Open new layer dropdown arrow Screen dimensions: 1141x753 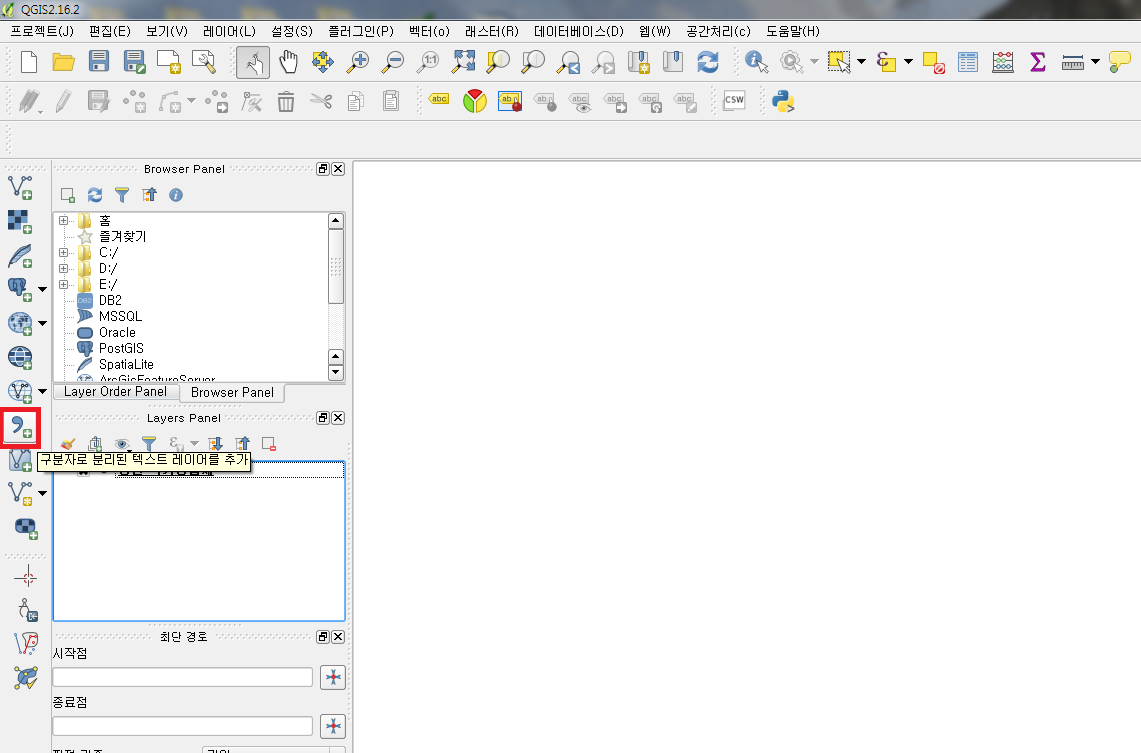coord(42,493)
